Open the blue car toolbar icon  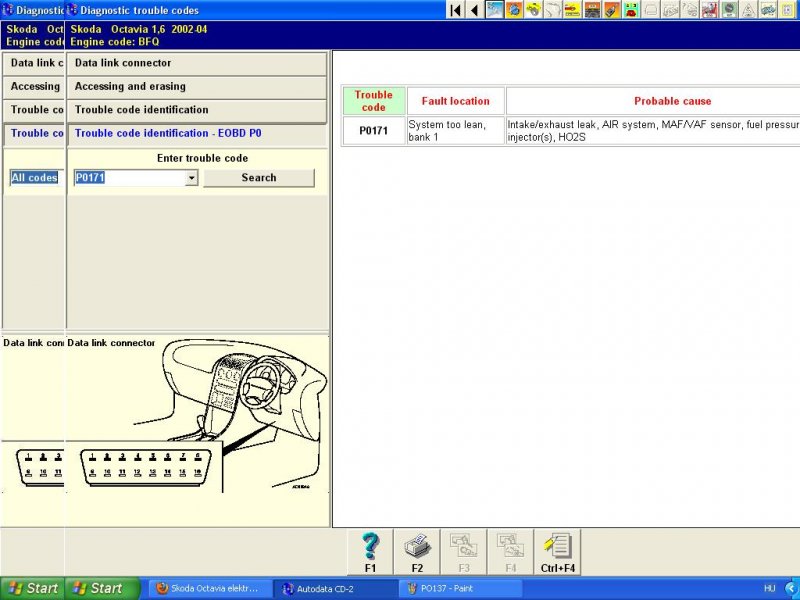[768, 10]
